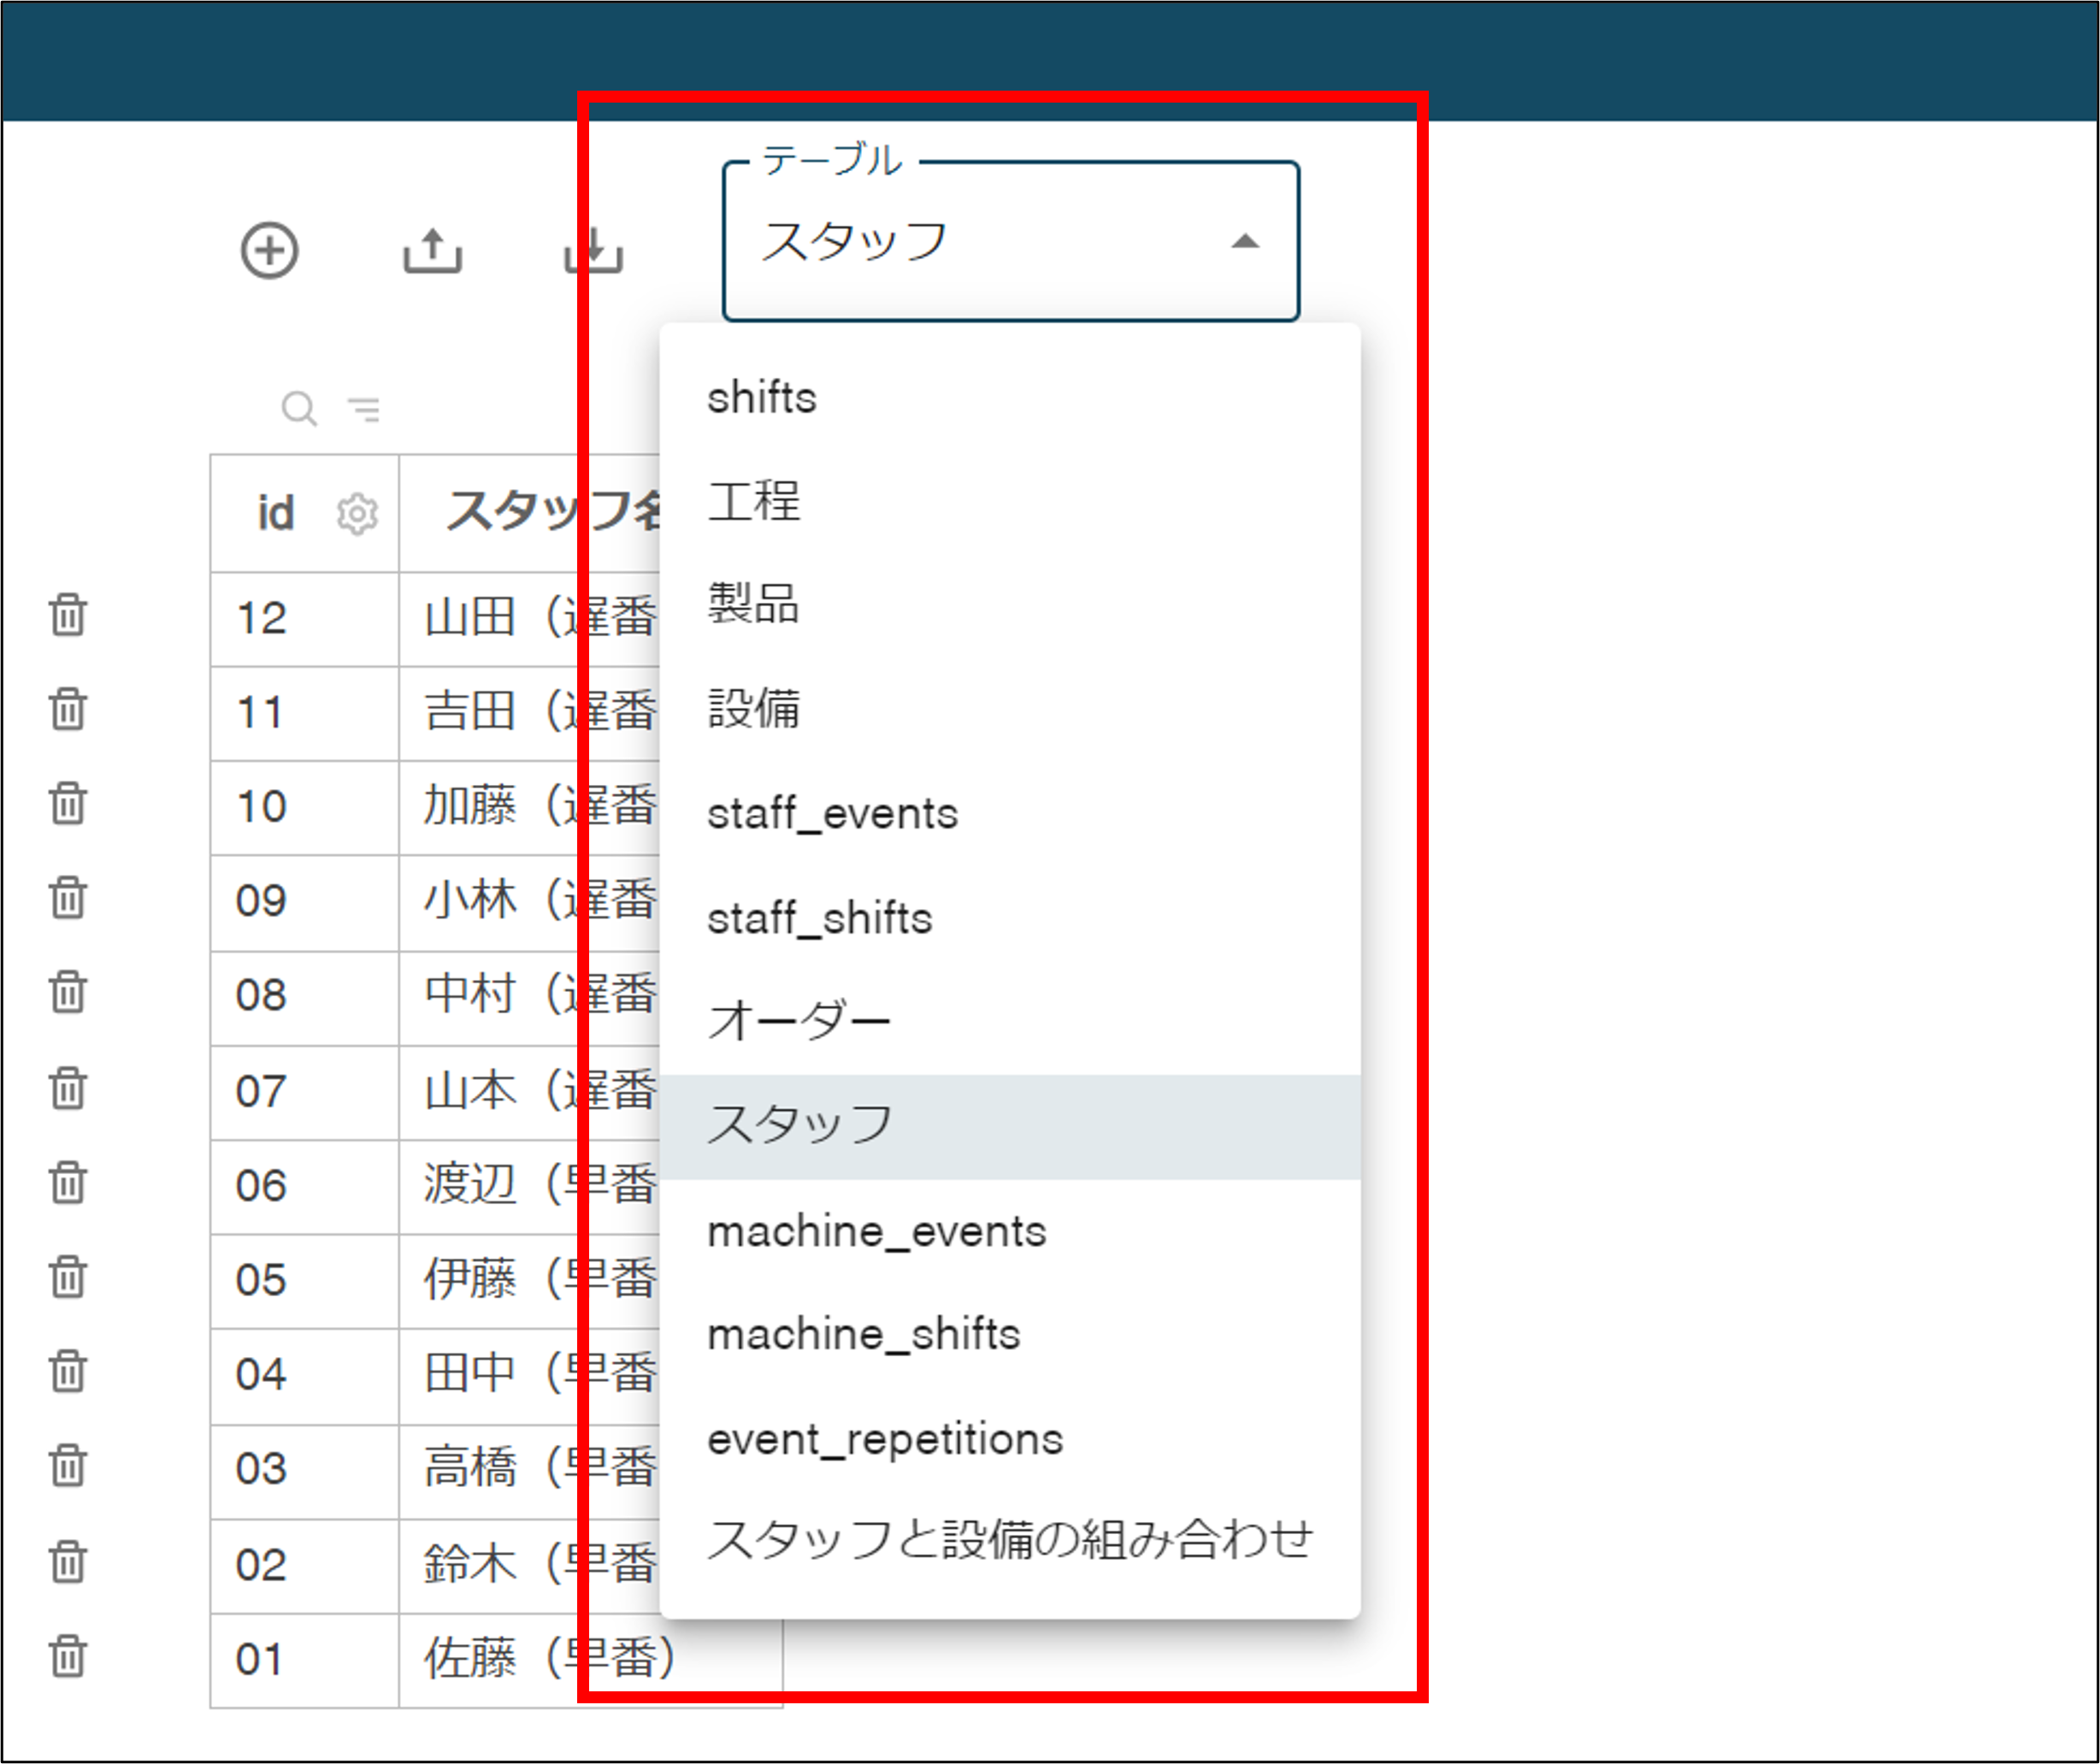
Task: Click the add record plus icon
Action: click(x=269, y=250)
